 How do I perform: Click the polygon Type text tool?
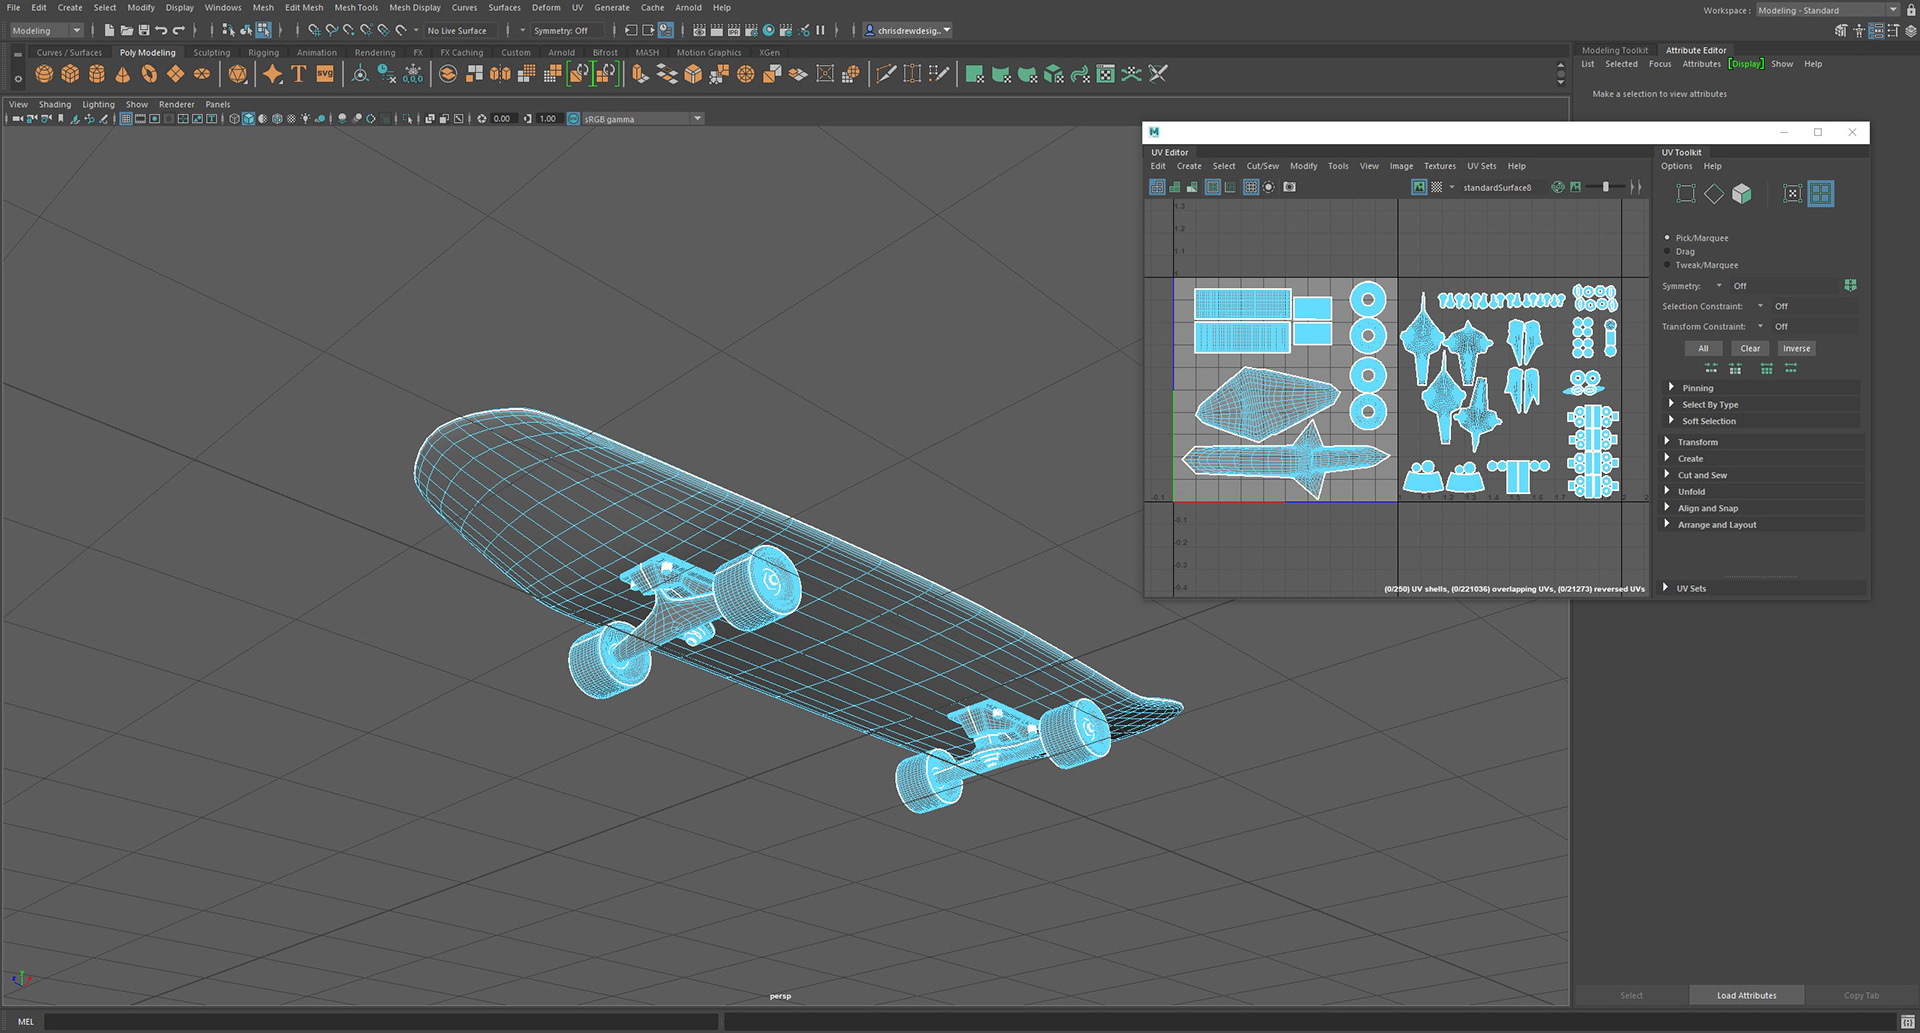pos(298,74)
